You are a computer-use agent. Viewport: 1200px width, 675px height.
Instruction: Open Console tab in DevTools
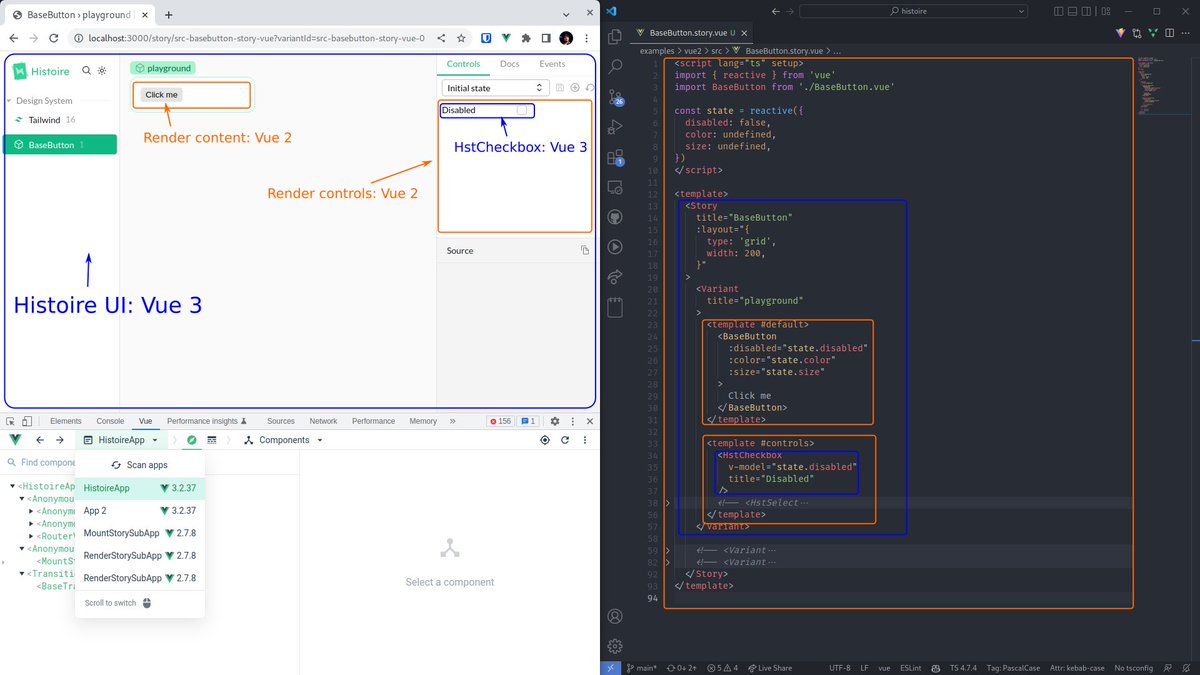point(110,421)
